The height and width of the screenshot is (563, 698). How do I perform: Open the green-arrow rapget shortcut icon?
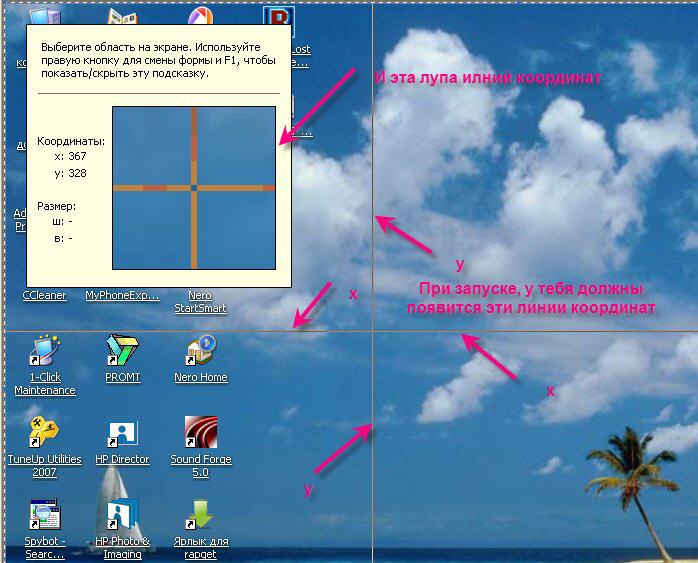(200, 515)
